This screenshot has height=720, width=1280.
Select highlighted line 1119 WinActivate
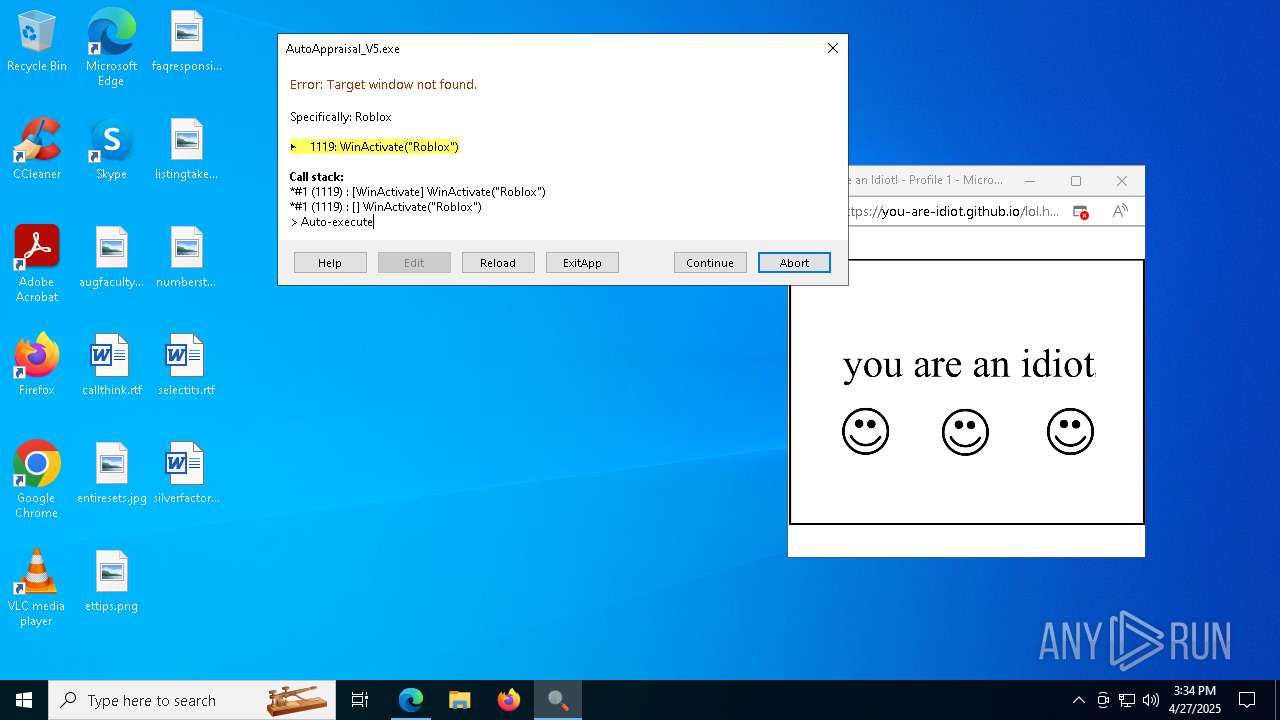coord(375,147)
